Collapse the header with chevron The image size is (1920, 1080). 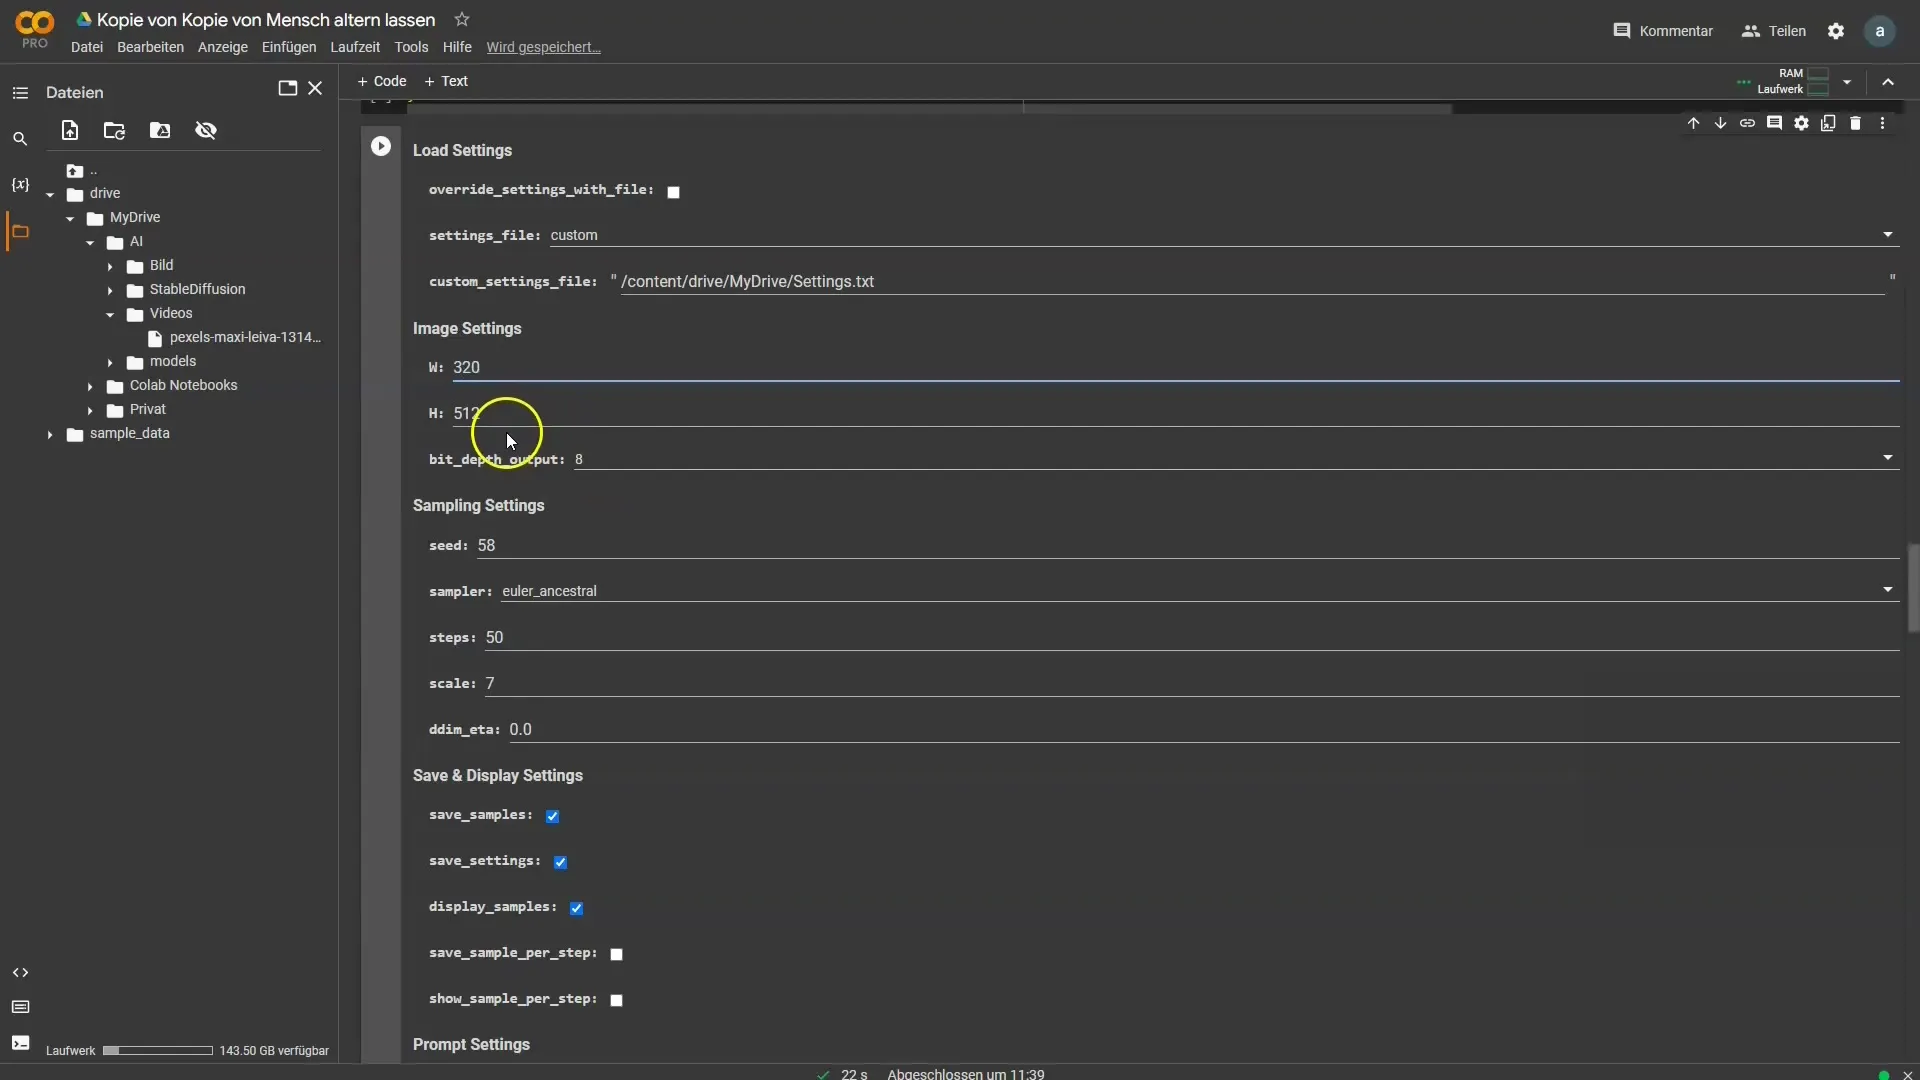1888,82
